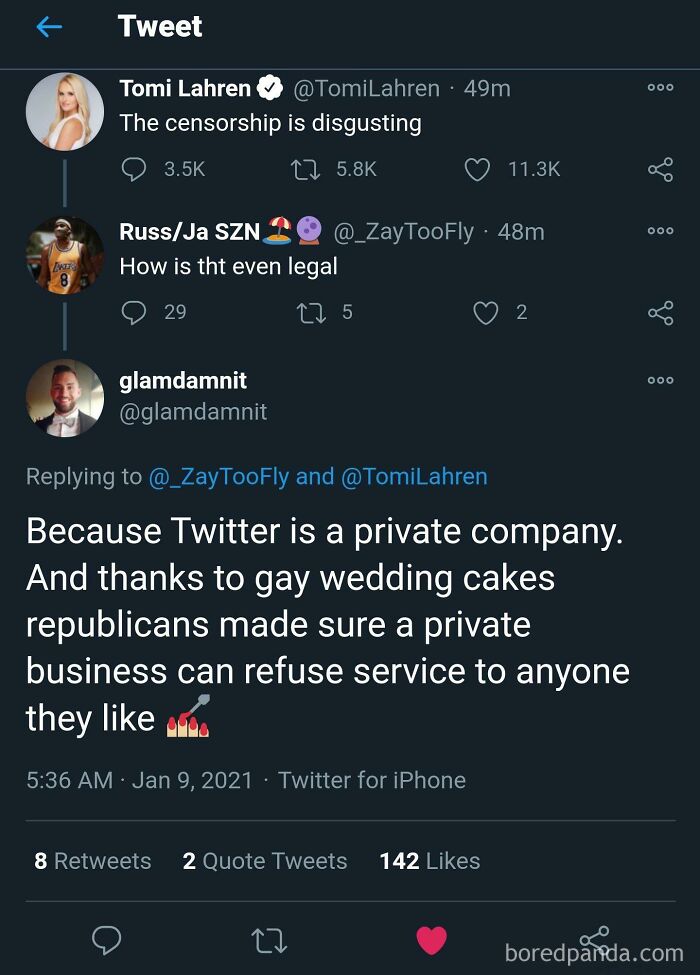Open the options menu on Russ/Ja SZN's reply
The width and height of the screenshot is (700, 975).
tap(660, 231)
